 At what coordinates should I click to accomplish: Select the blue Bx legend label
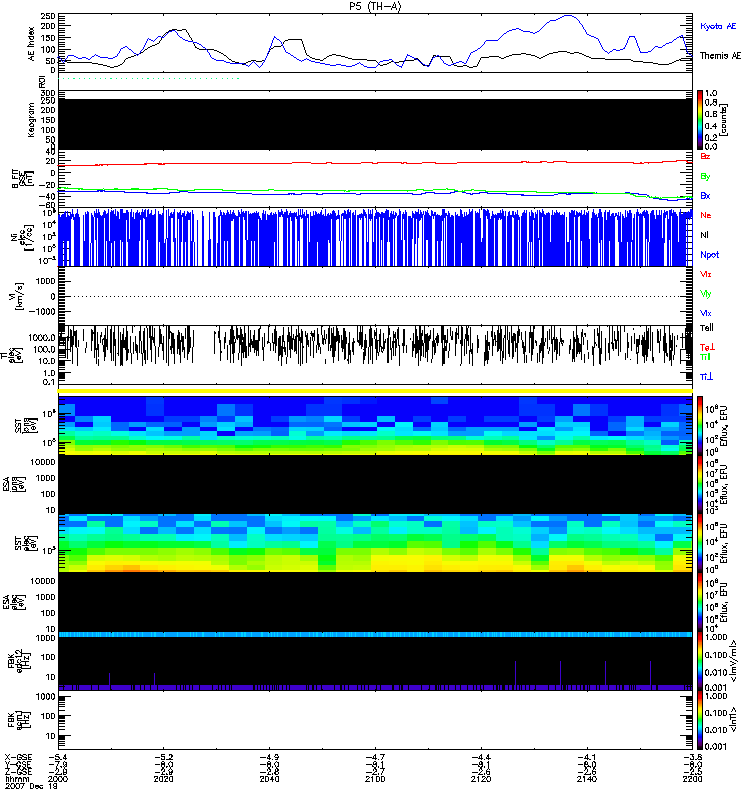pos(706,196)
